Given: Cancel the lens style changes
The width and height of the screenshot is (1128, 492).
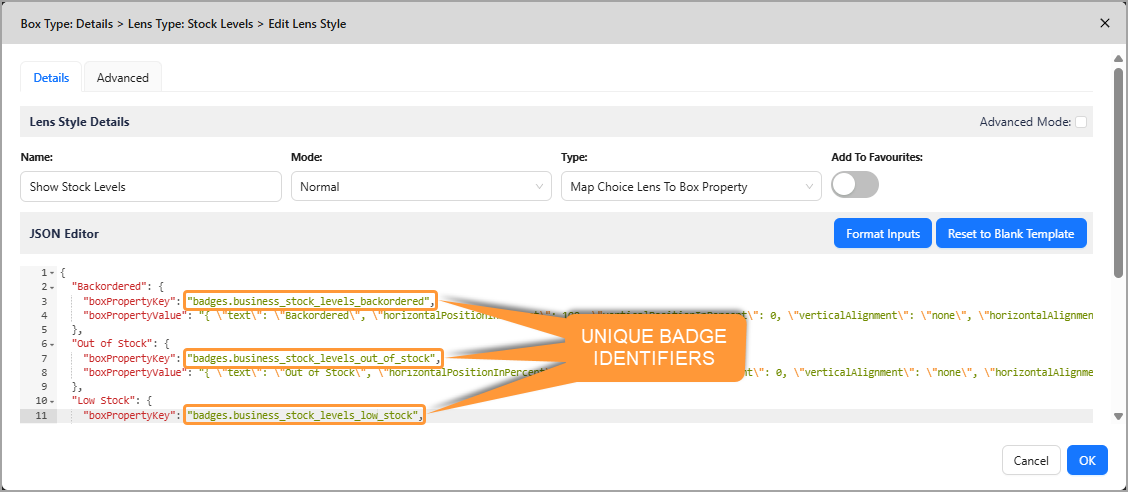Looking at the screenshot, I should (1030, 461).
